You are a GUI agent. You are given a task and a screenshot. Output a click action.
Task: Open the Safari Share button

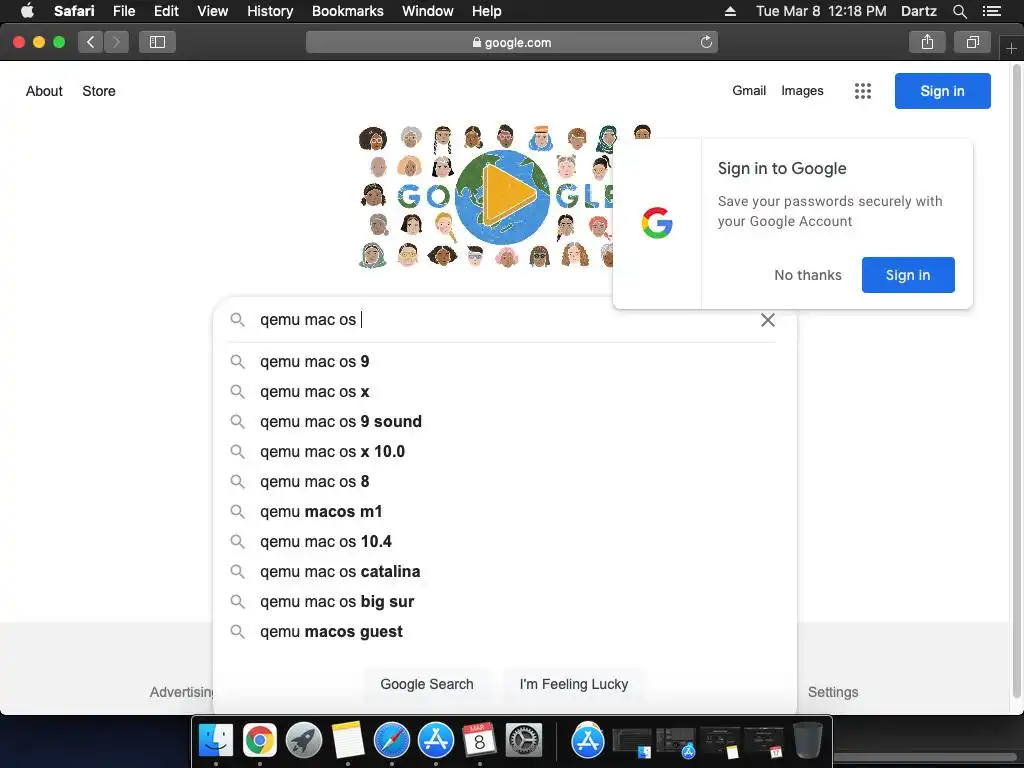tap(927, 42)
